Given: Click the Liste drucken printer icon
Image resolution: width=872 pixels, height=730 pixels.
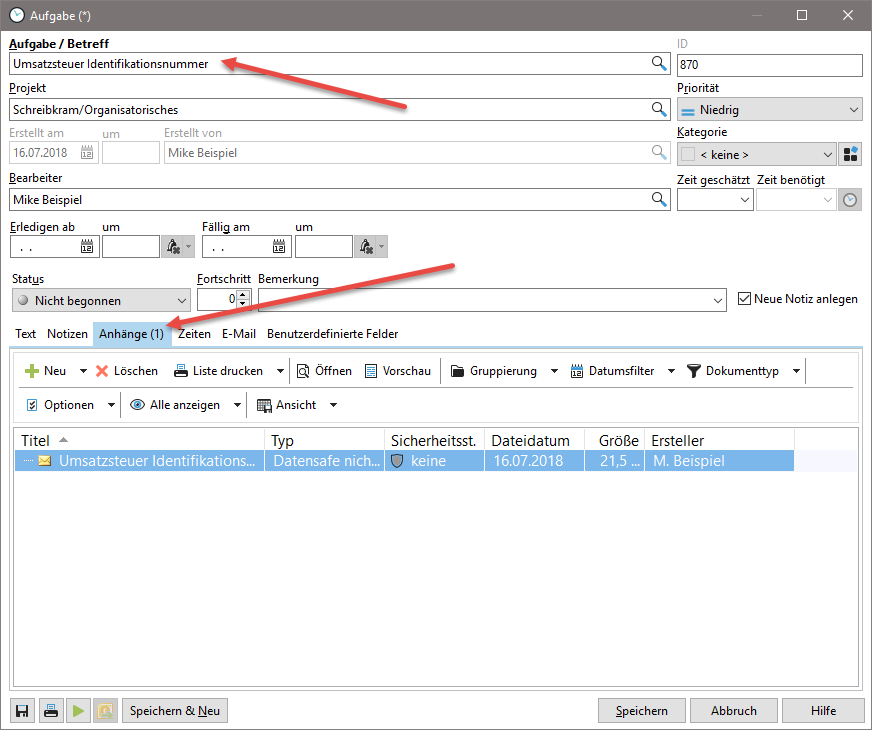Looking at the screenshot, I should (183, 370).
